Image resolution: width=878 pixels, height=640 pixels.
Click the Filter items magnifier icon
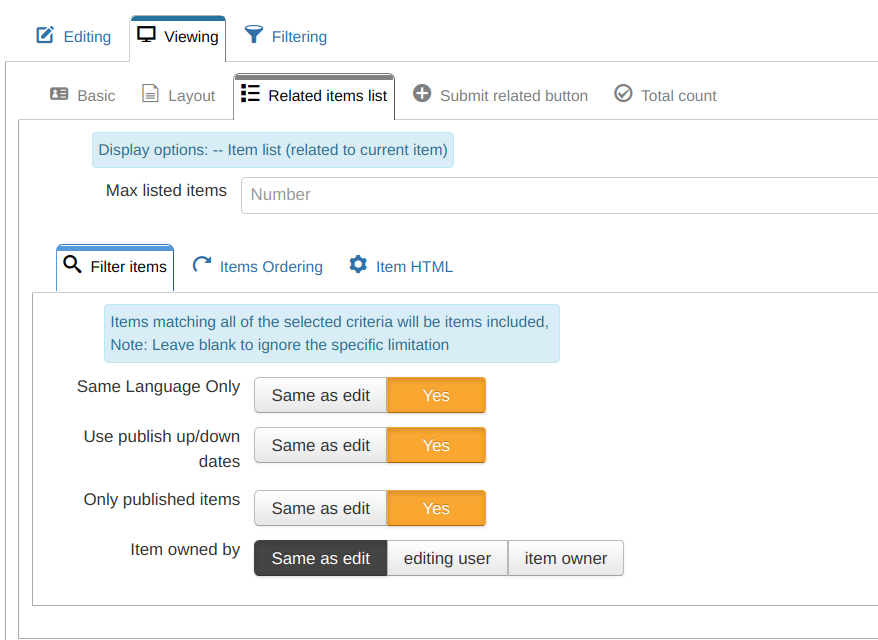[72, 264]
